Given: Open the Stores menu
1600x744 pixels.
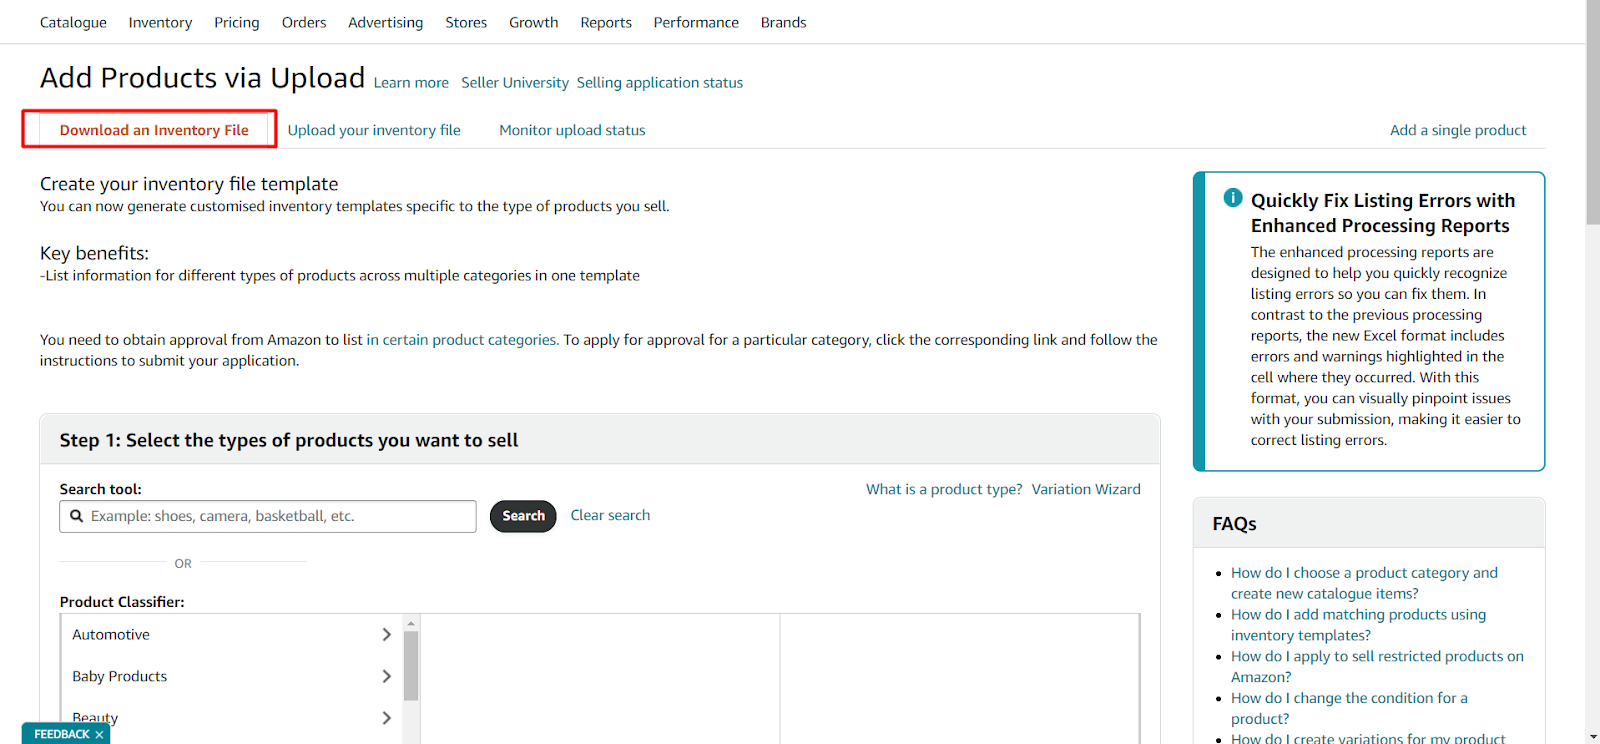Looking at the screenshot, I should coord(466,22).
